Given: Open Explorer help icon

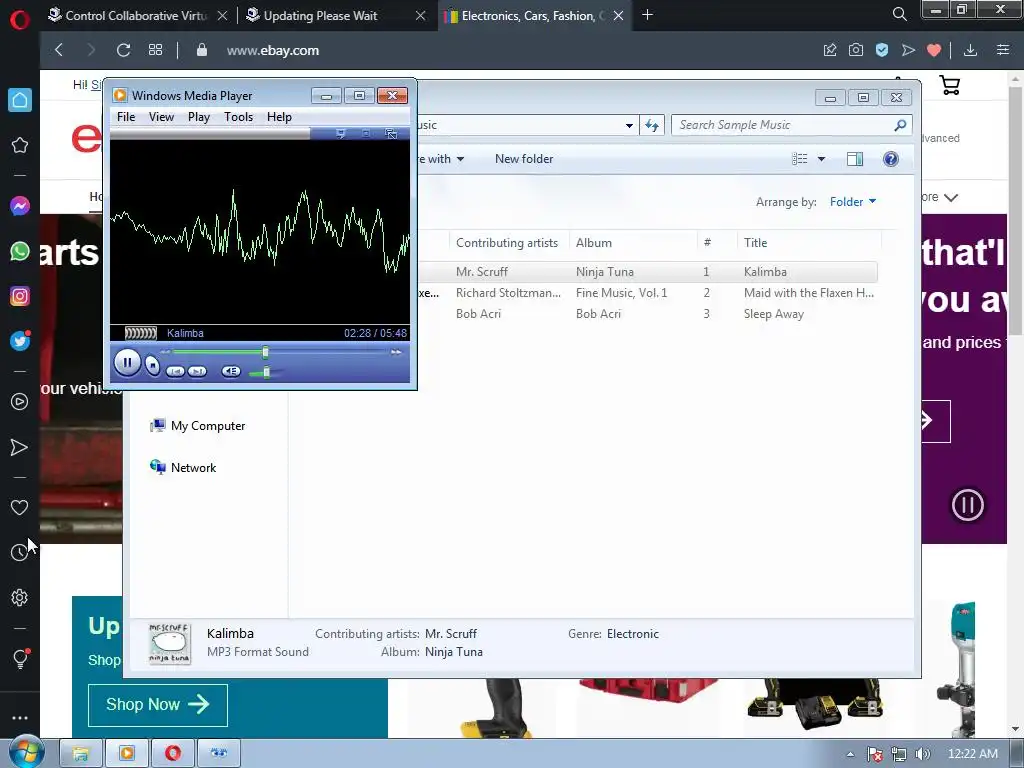Looking at the screenshot, I should coord(891,159).
